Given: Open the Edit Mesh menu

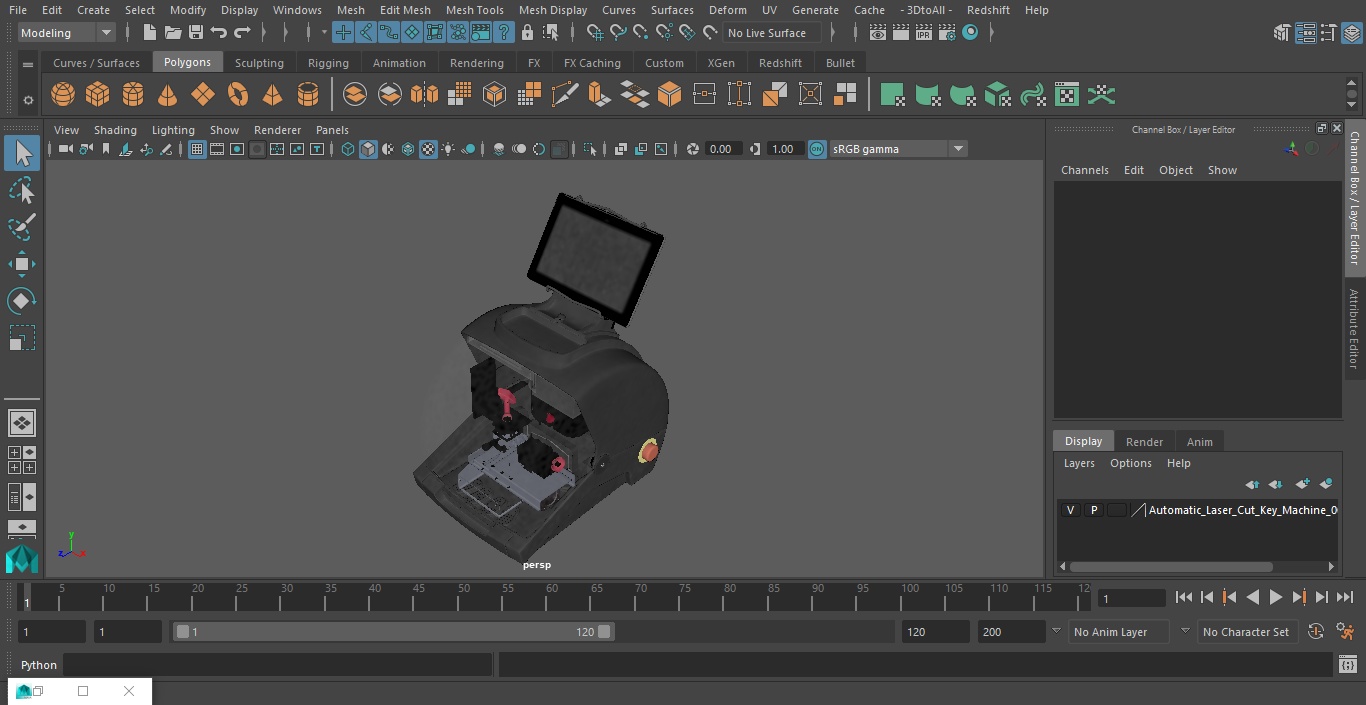Looking at the screenshot, I should (405, 10).
